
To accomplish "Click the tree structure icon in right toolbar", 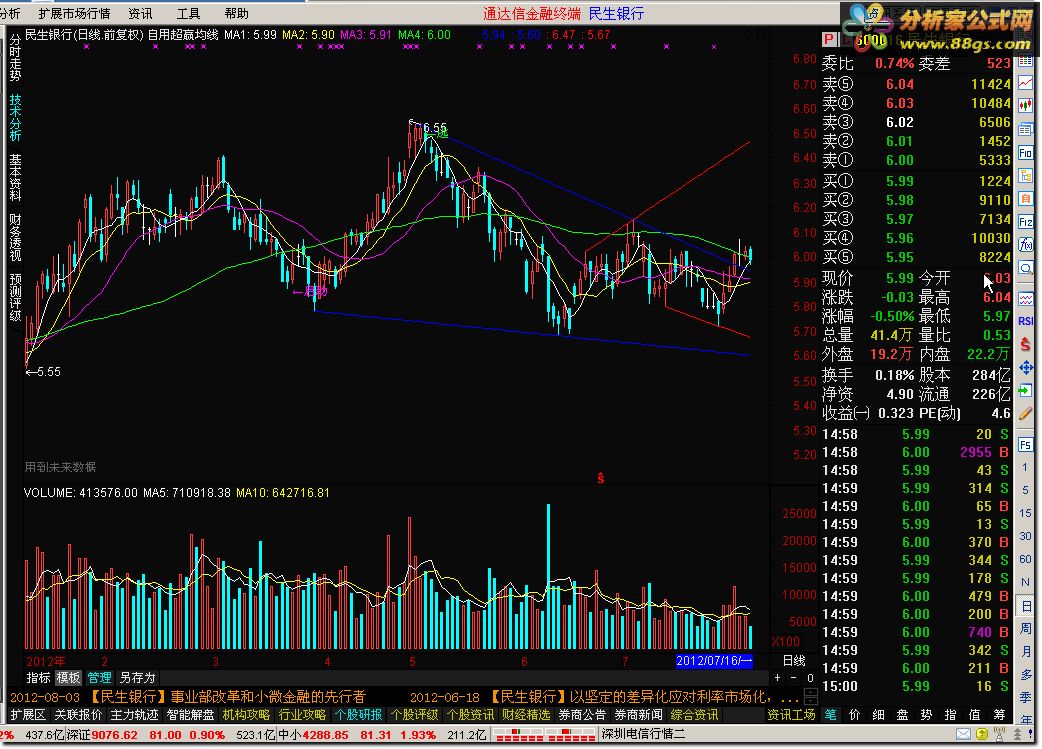I will tap(1026, 176).
